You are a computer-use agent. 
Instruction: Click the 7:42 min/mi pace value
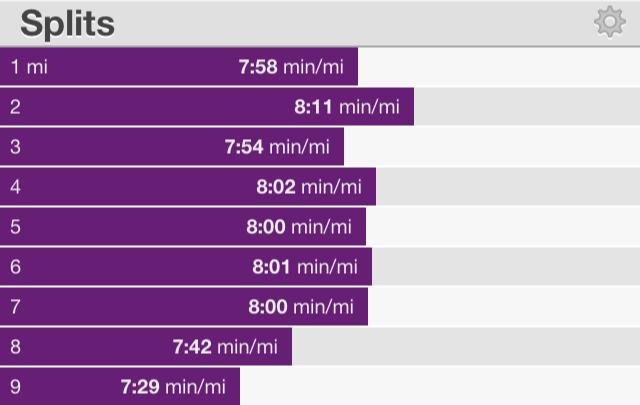coord(225,347)
